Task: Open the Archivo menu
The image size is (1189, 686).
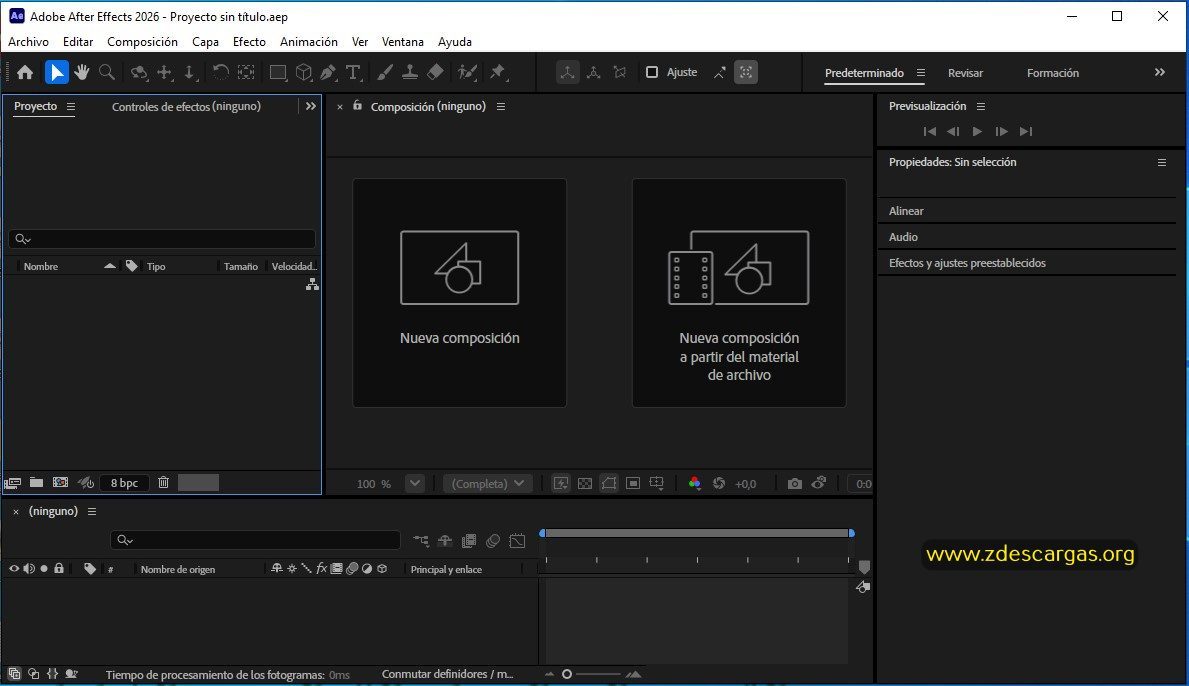Action: point(29,42)
